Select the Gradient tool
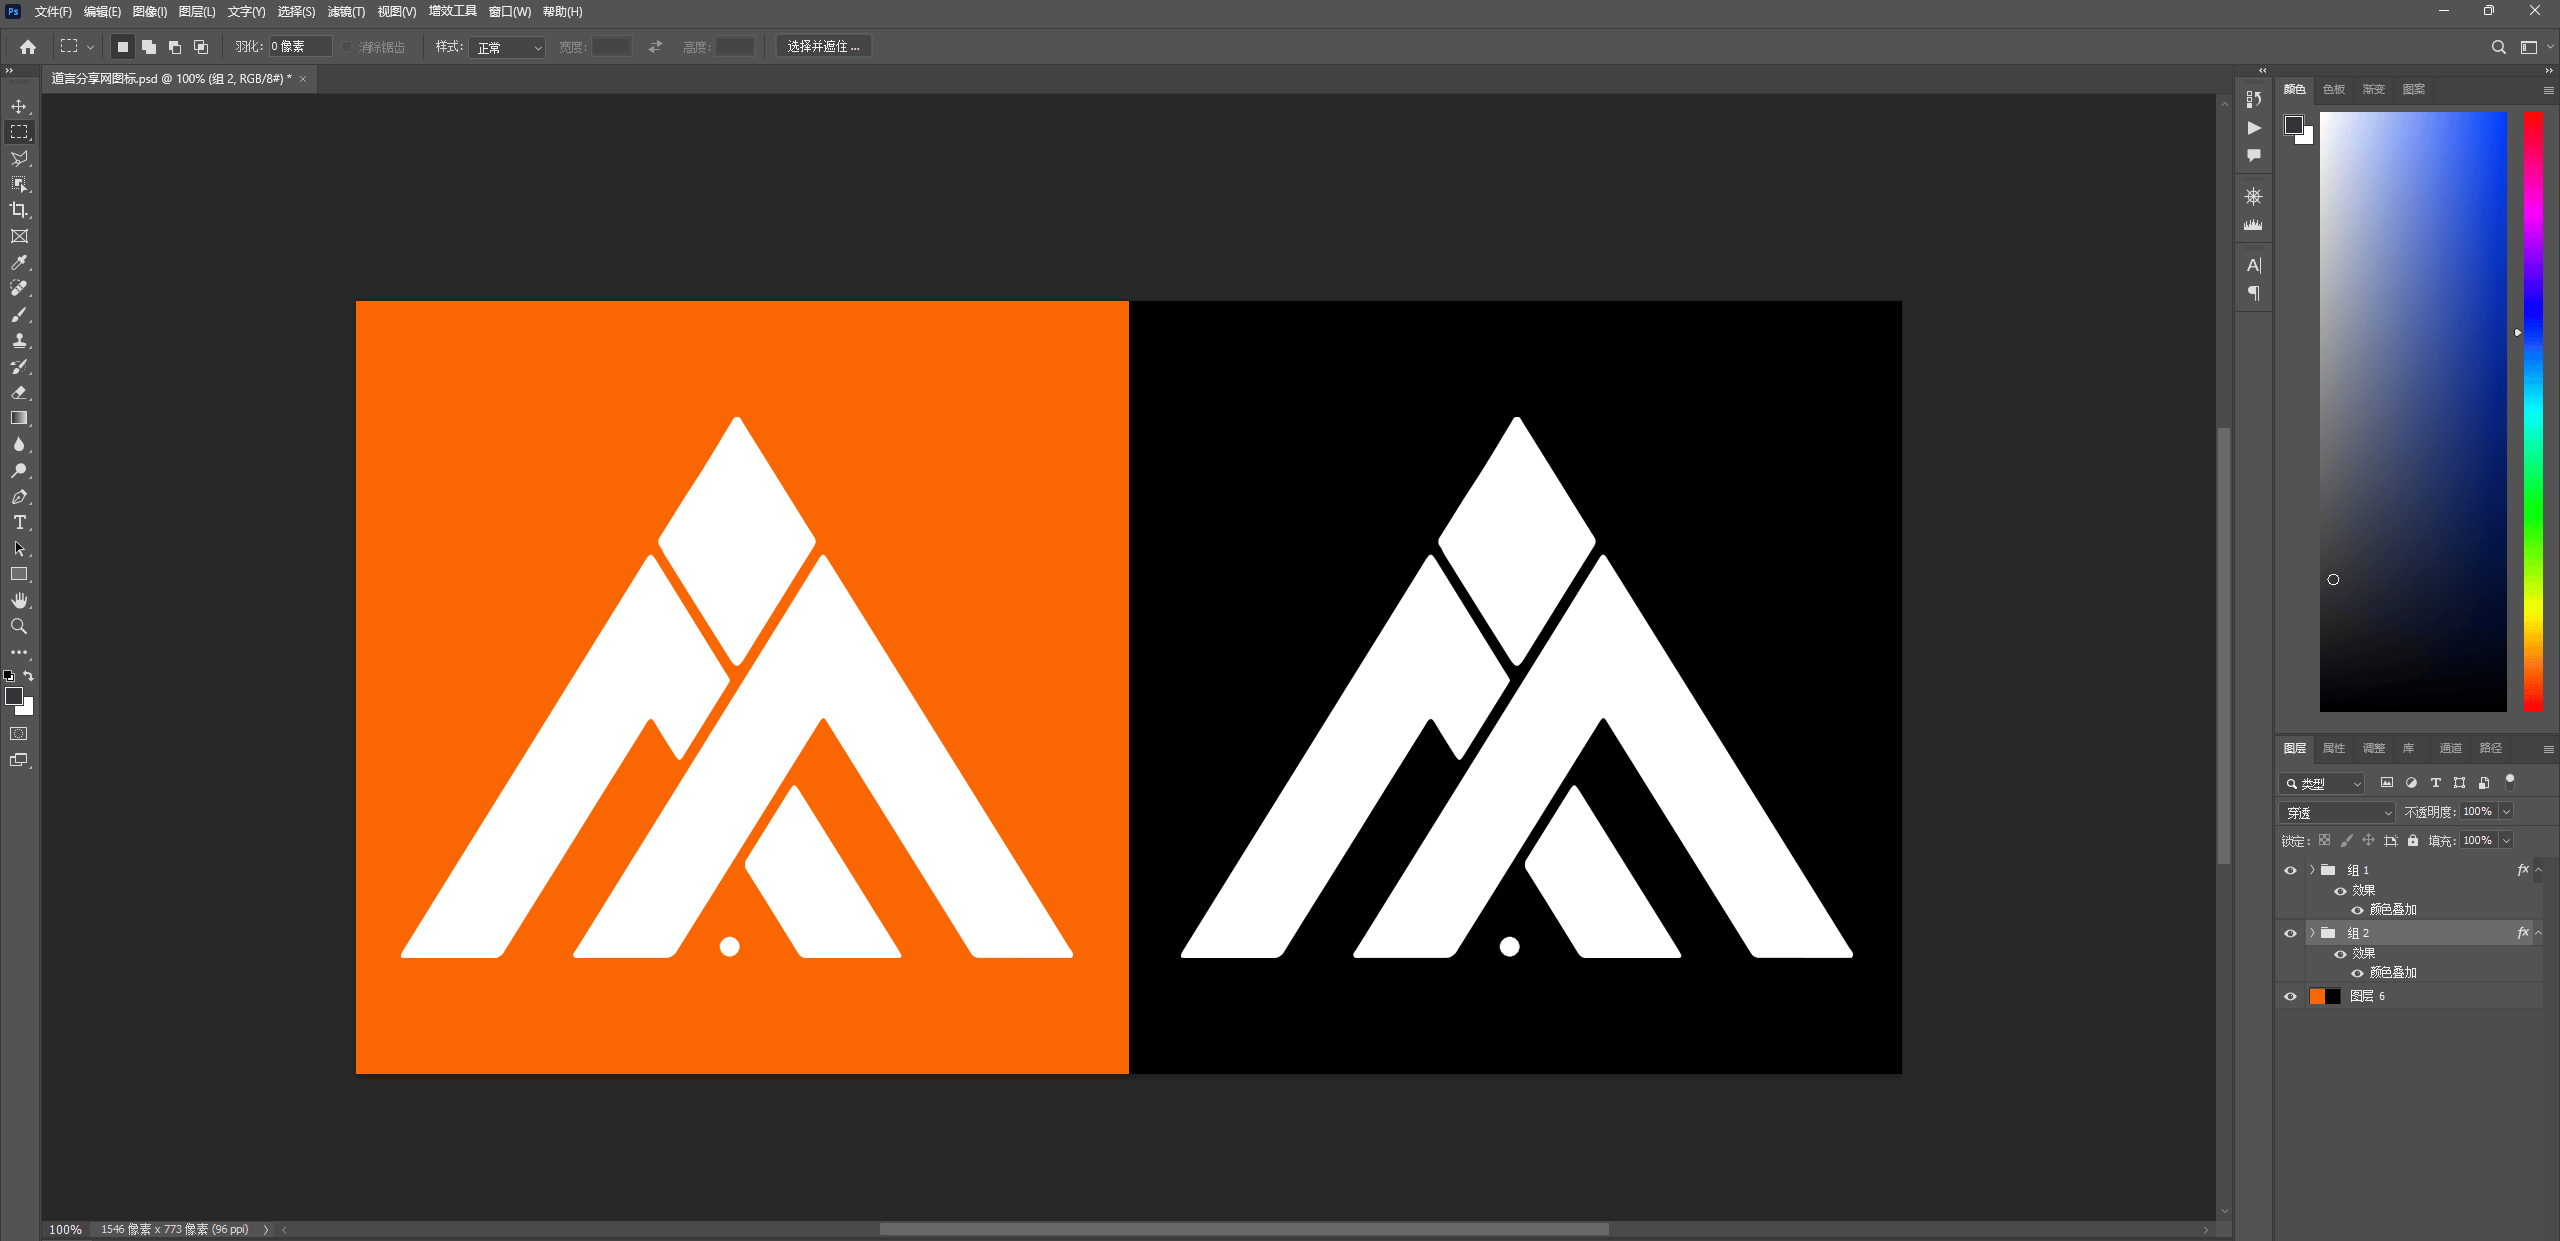The width and height of the screenshot is (2560, 1241). tap(19, 419)
